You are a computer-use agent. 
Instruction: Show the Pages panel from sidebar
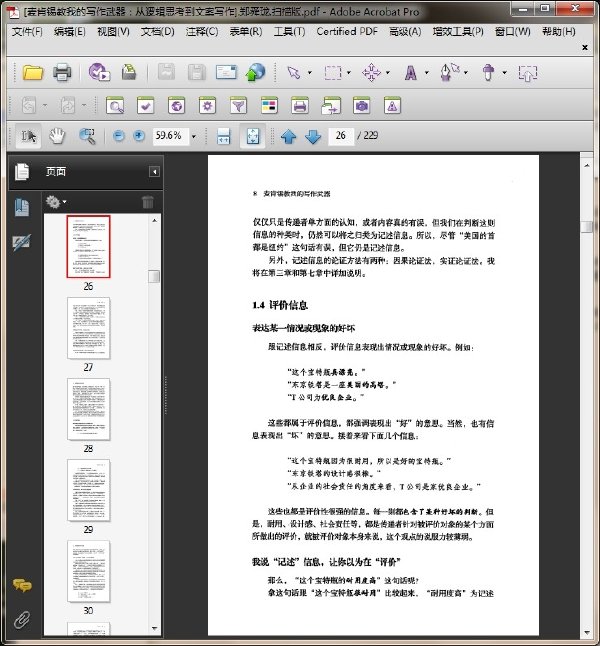22,171
